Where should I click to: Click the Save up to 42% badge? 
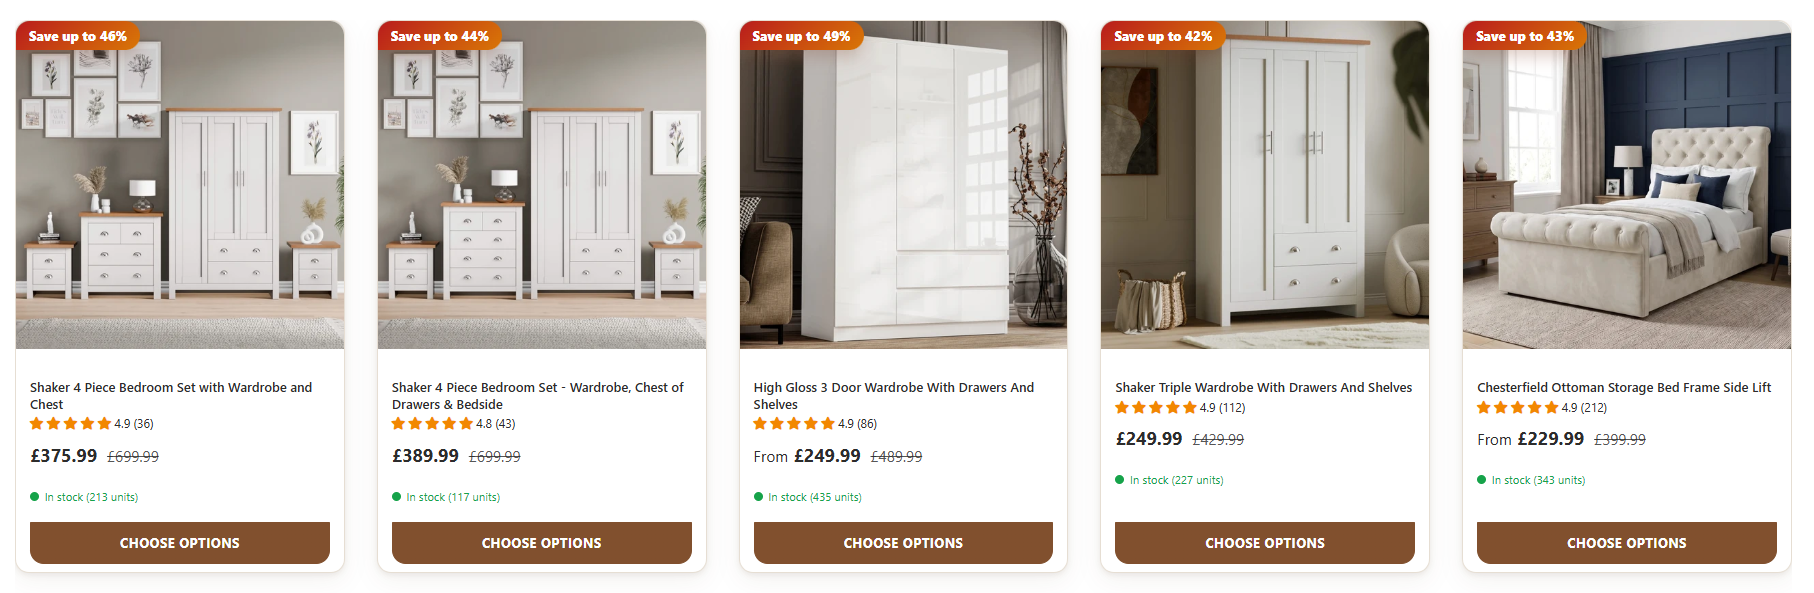[x=1163, y=36]
